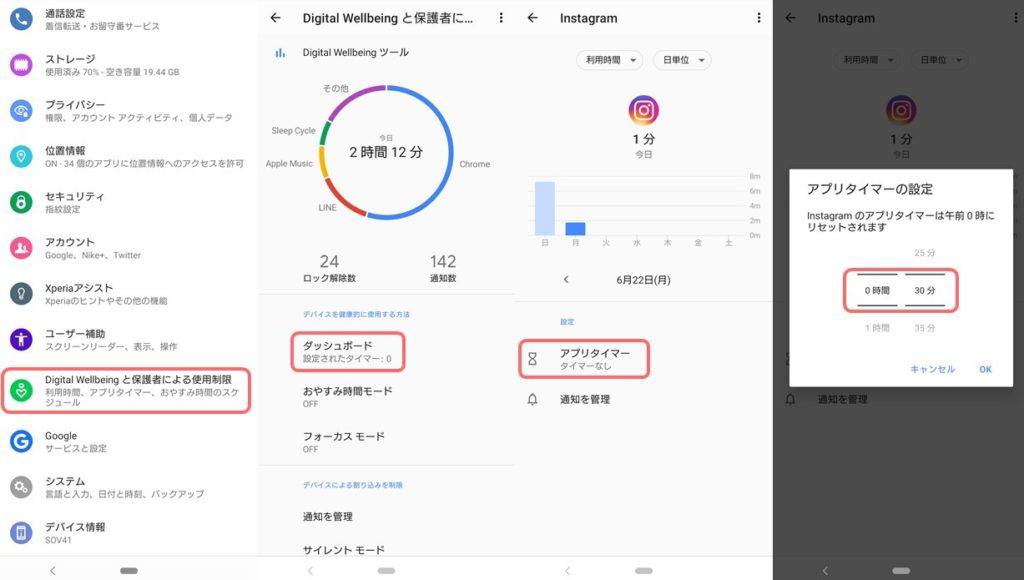
Task: Open システム settings entry
Action: click(129, 487)
